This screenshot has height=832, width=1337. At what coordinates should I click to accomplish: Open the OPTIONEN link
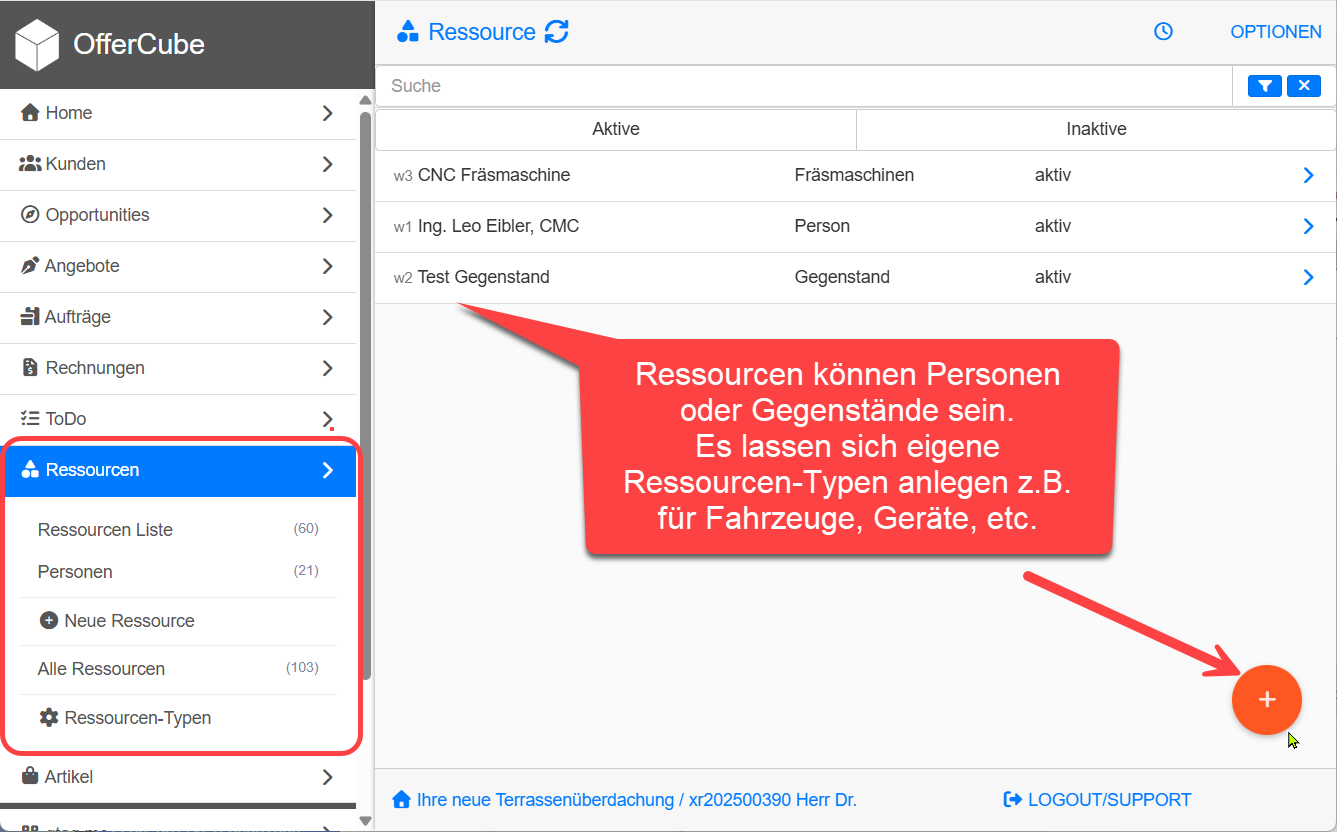[1275, 32]
